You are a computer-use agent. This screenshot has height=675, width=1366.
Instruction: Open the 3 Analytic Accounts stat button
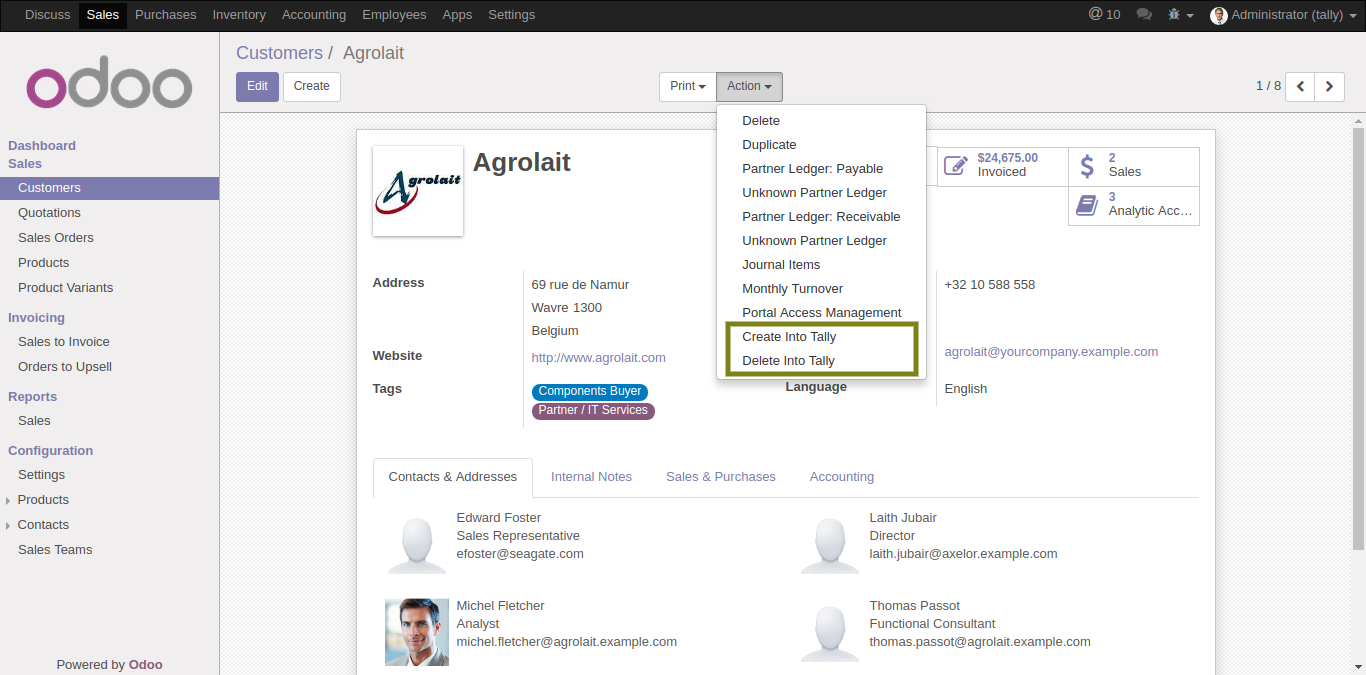(1134, 205)
